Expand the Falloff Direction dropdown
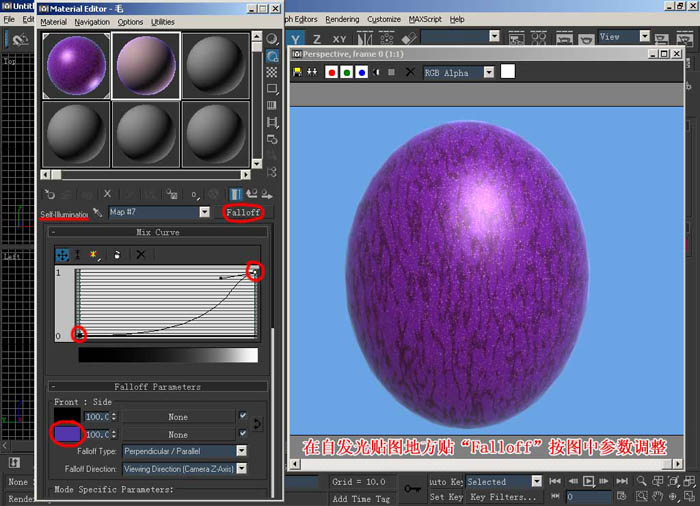 pos(241,468)
